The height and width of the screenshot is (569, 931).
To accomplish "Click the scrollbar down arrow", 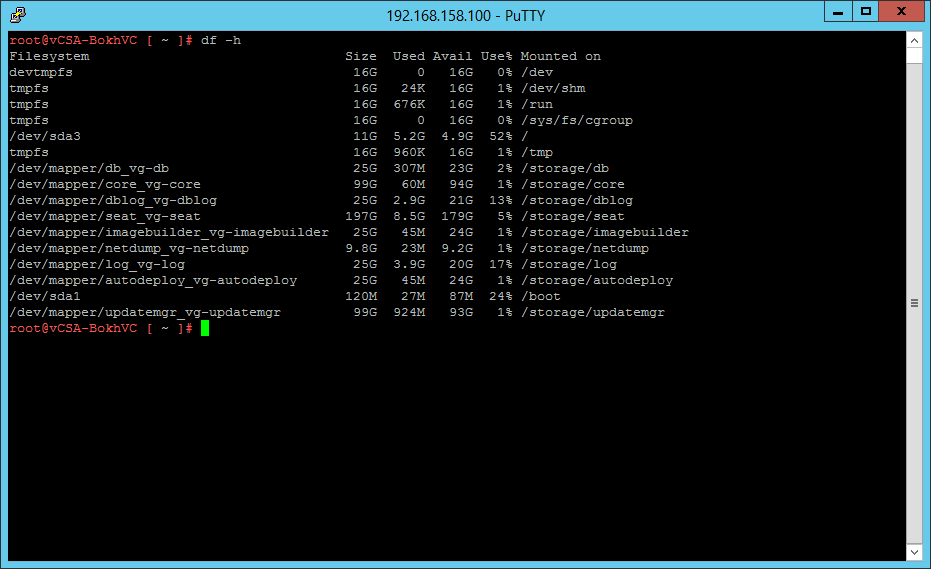I will tap(914, 552).
